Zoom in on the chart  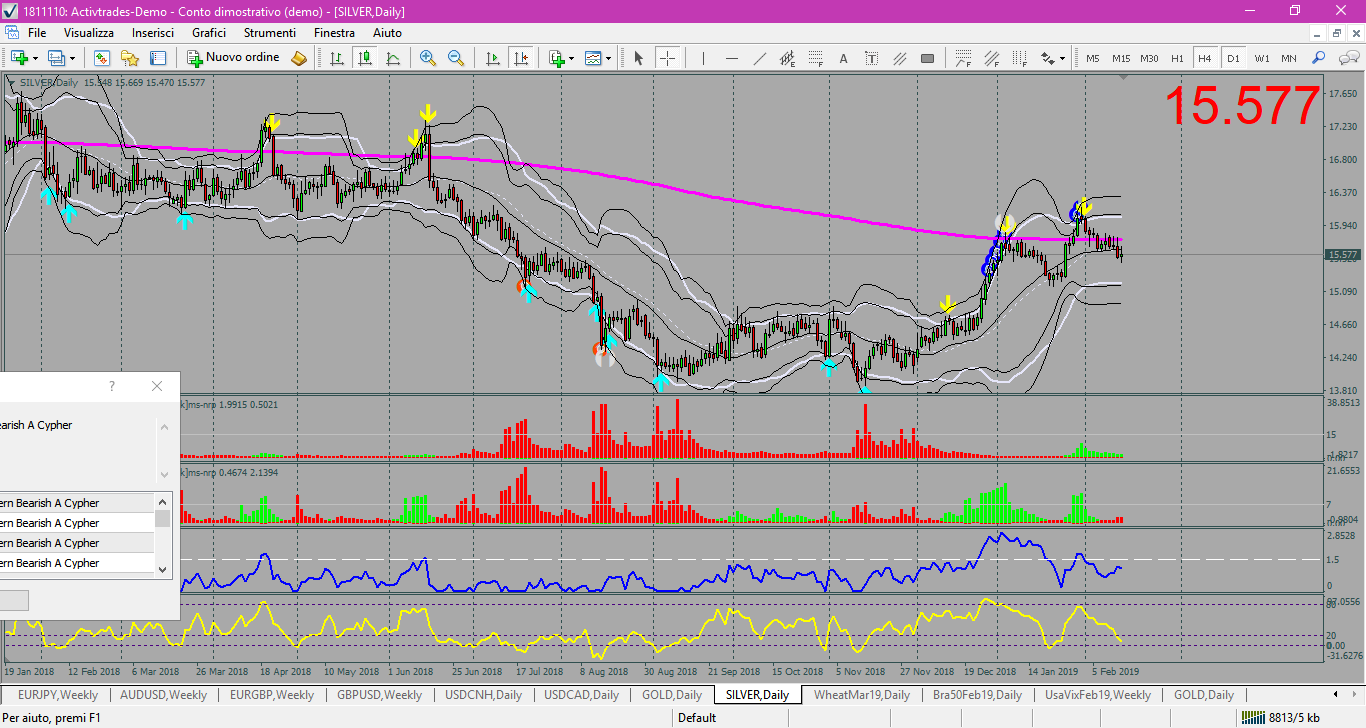tap(428, 58)
